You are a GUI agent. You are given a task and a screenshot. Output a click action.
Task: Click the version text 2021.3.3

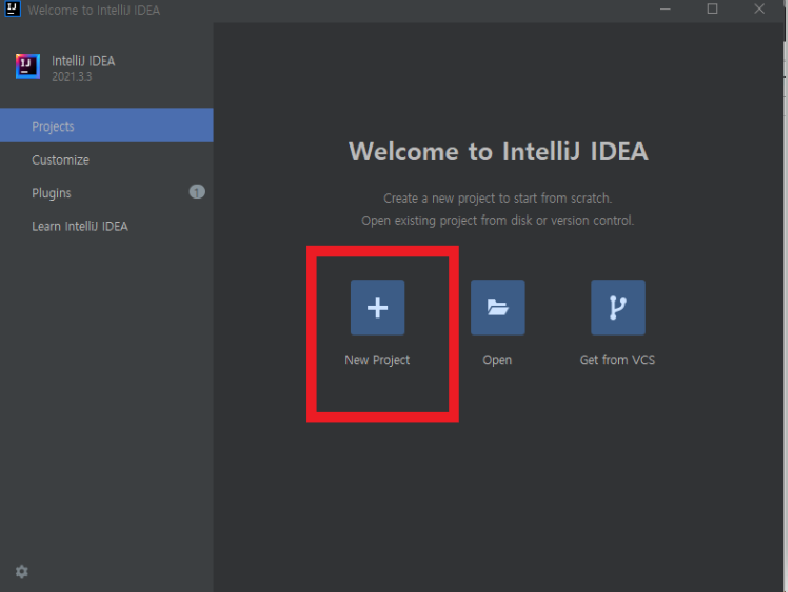tap(72, 77)
